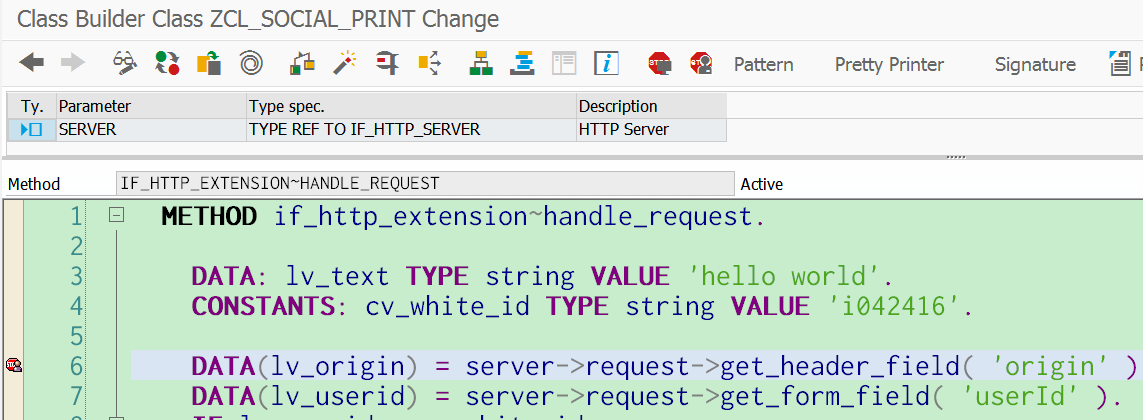Click the 'Type spec.' column header
This screenshot has width=1143, height=420.
click(411, 106)
